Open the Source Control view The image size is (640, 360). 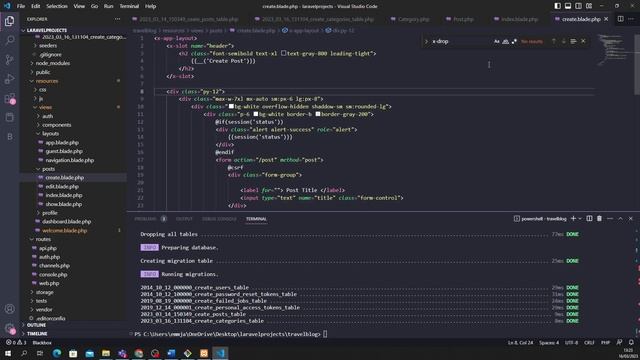tap(9, 60)
